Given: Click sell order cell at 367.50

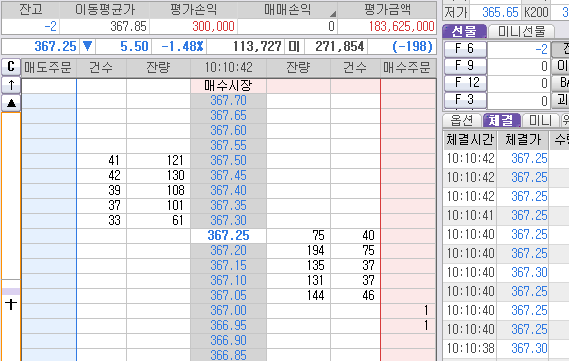Looking at the screenshot, I should [49, 160].
